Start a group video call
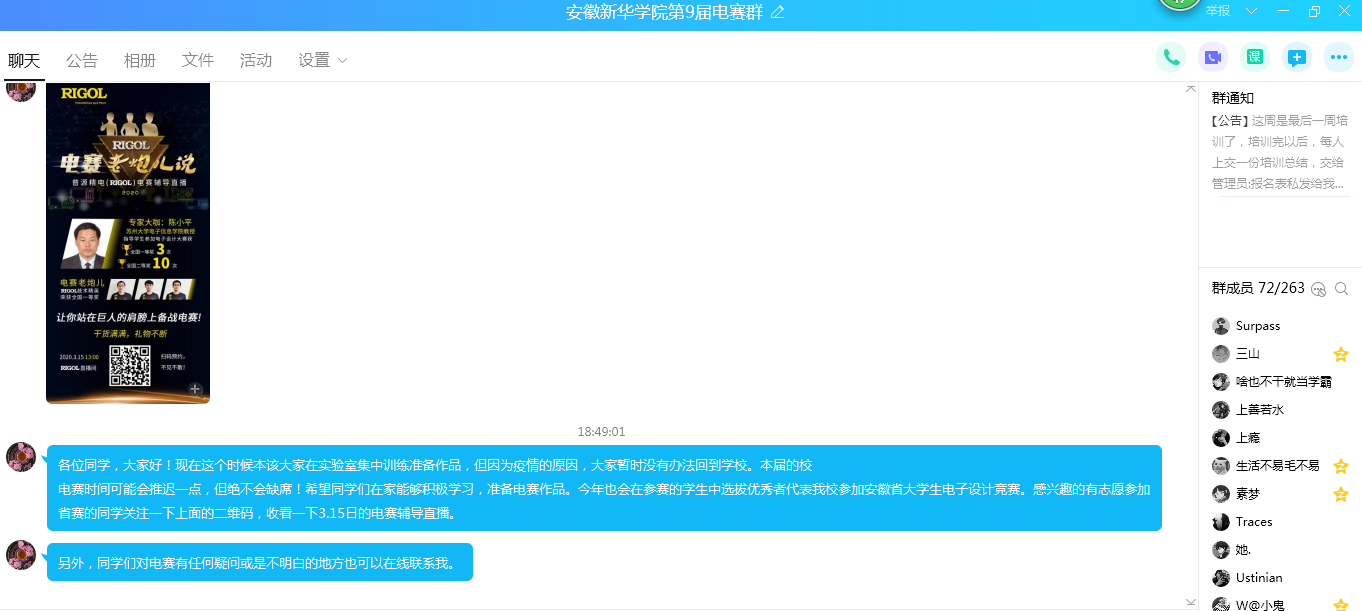Image resolution: width=1362 pixels, height=611 pixels. pos(1213,57)
